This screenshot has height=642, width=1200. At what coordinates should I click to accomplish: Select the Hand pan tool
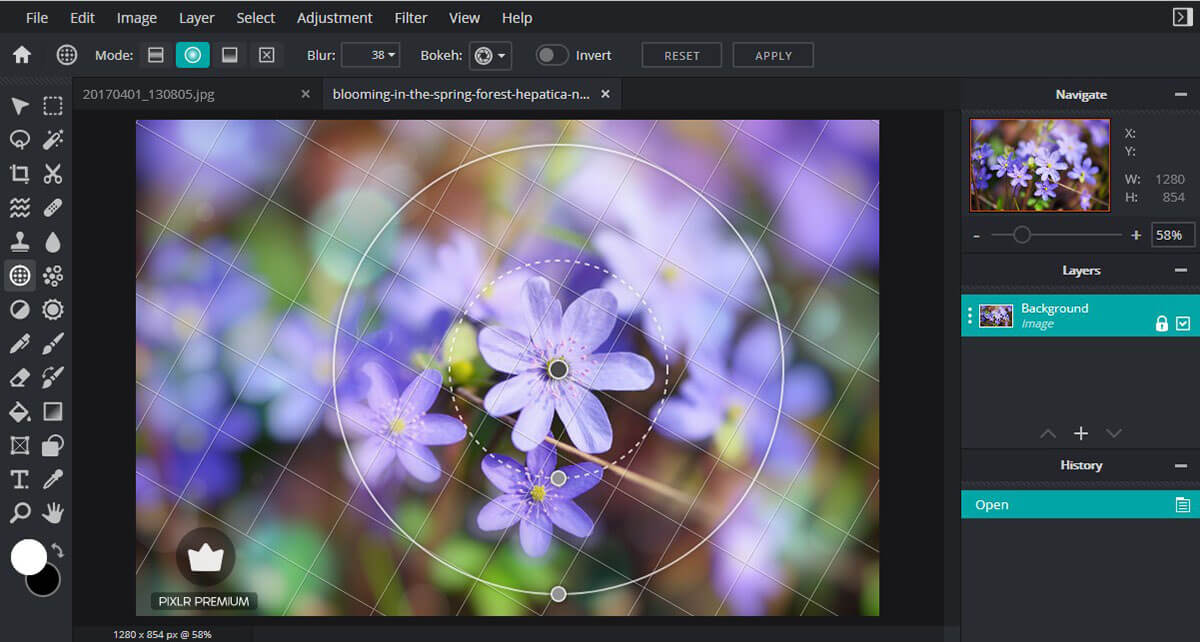[x=53, y=513]
